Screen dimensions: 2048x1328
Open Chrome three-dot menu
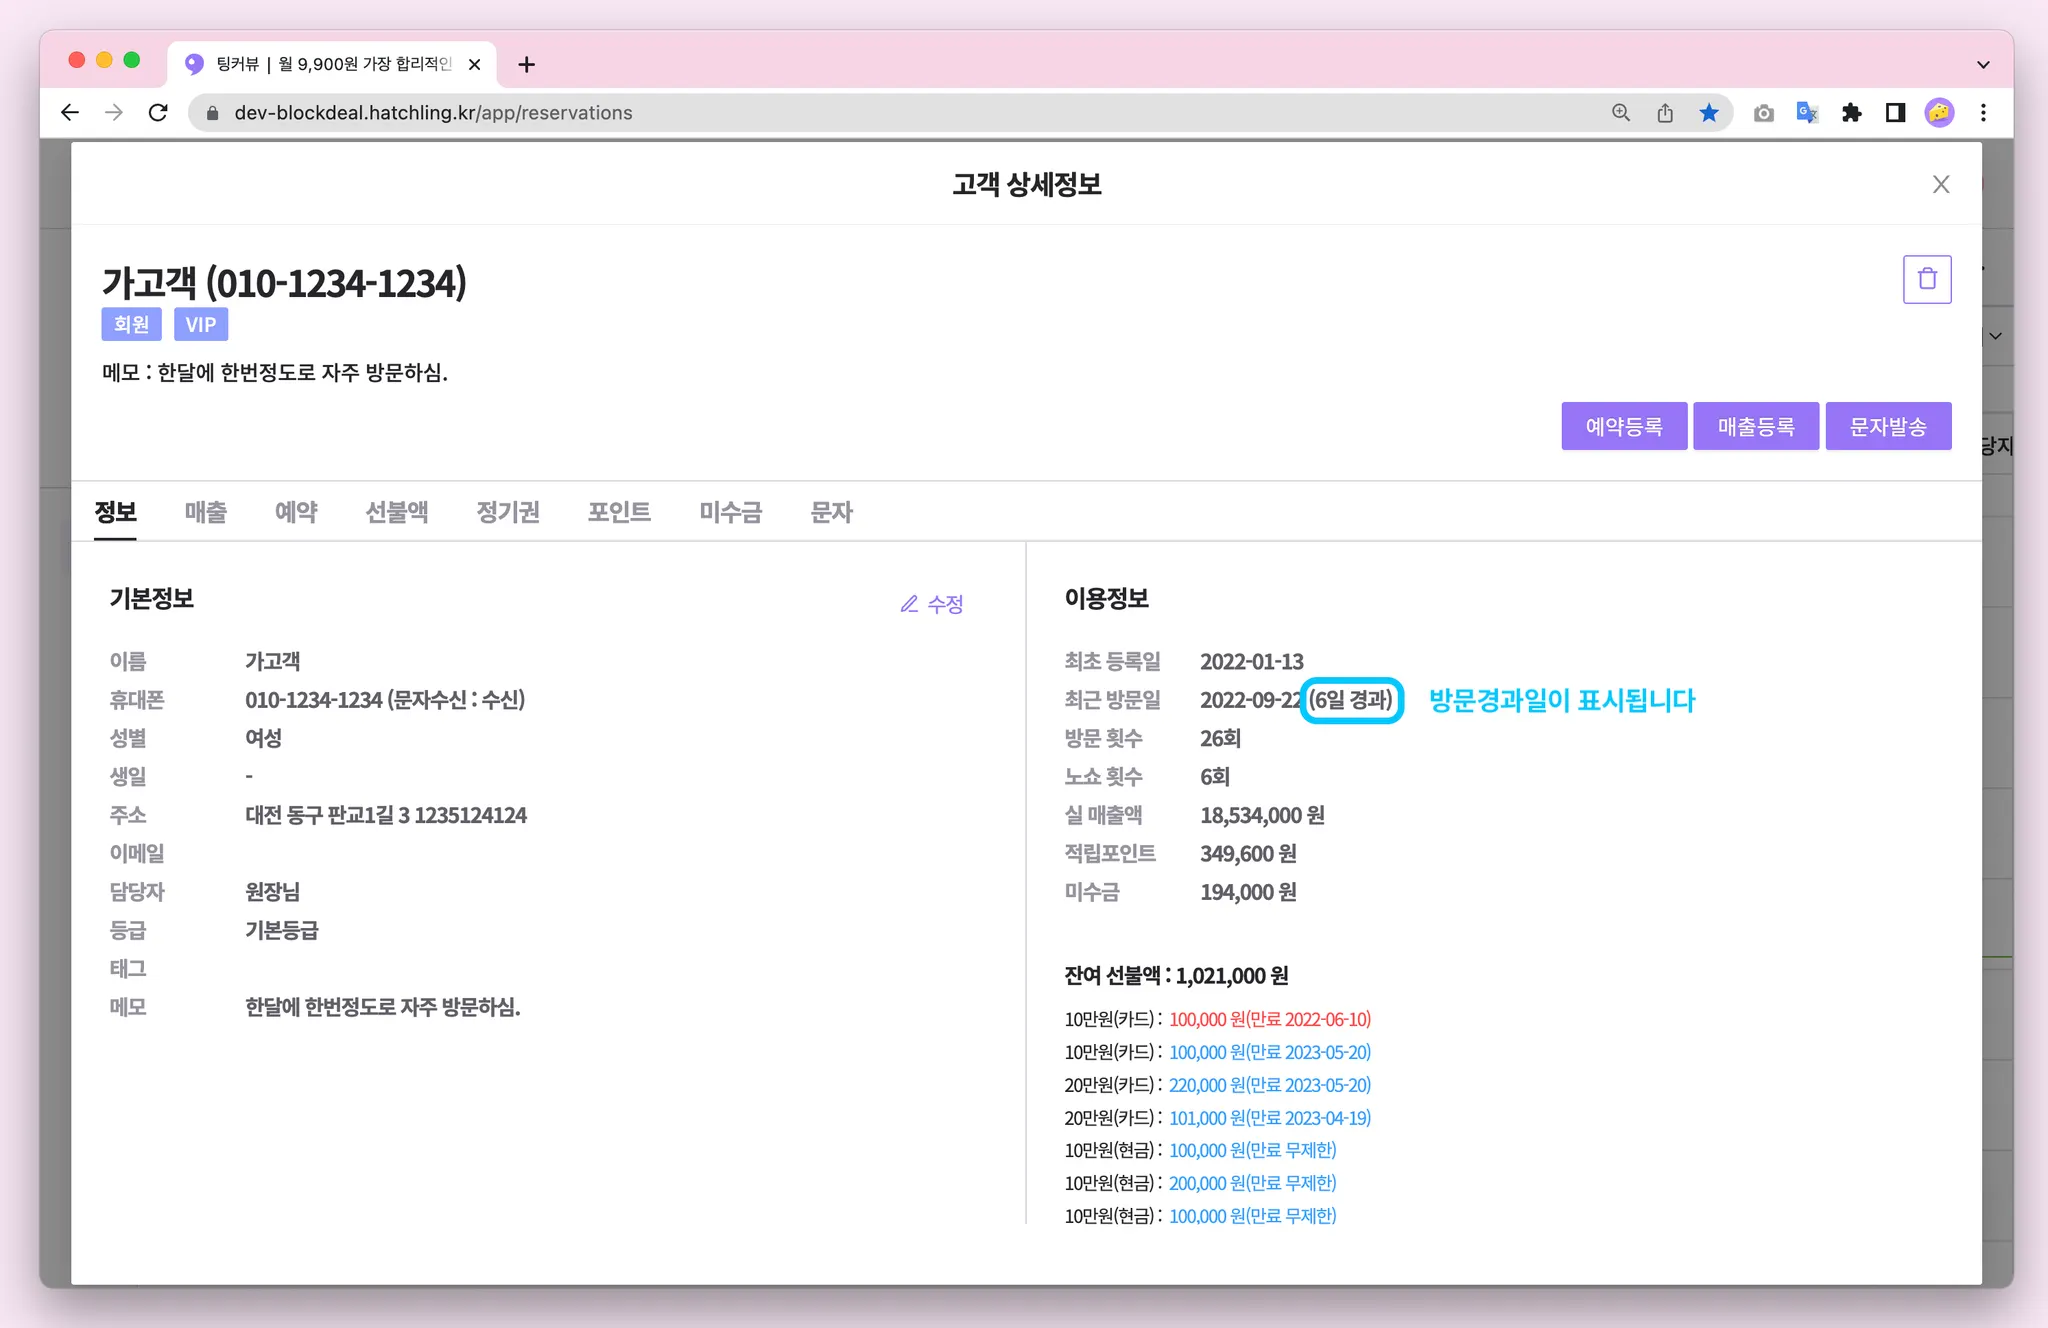pyautogui.click(x=1983, y=113)
